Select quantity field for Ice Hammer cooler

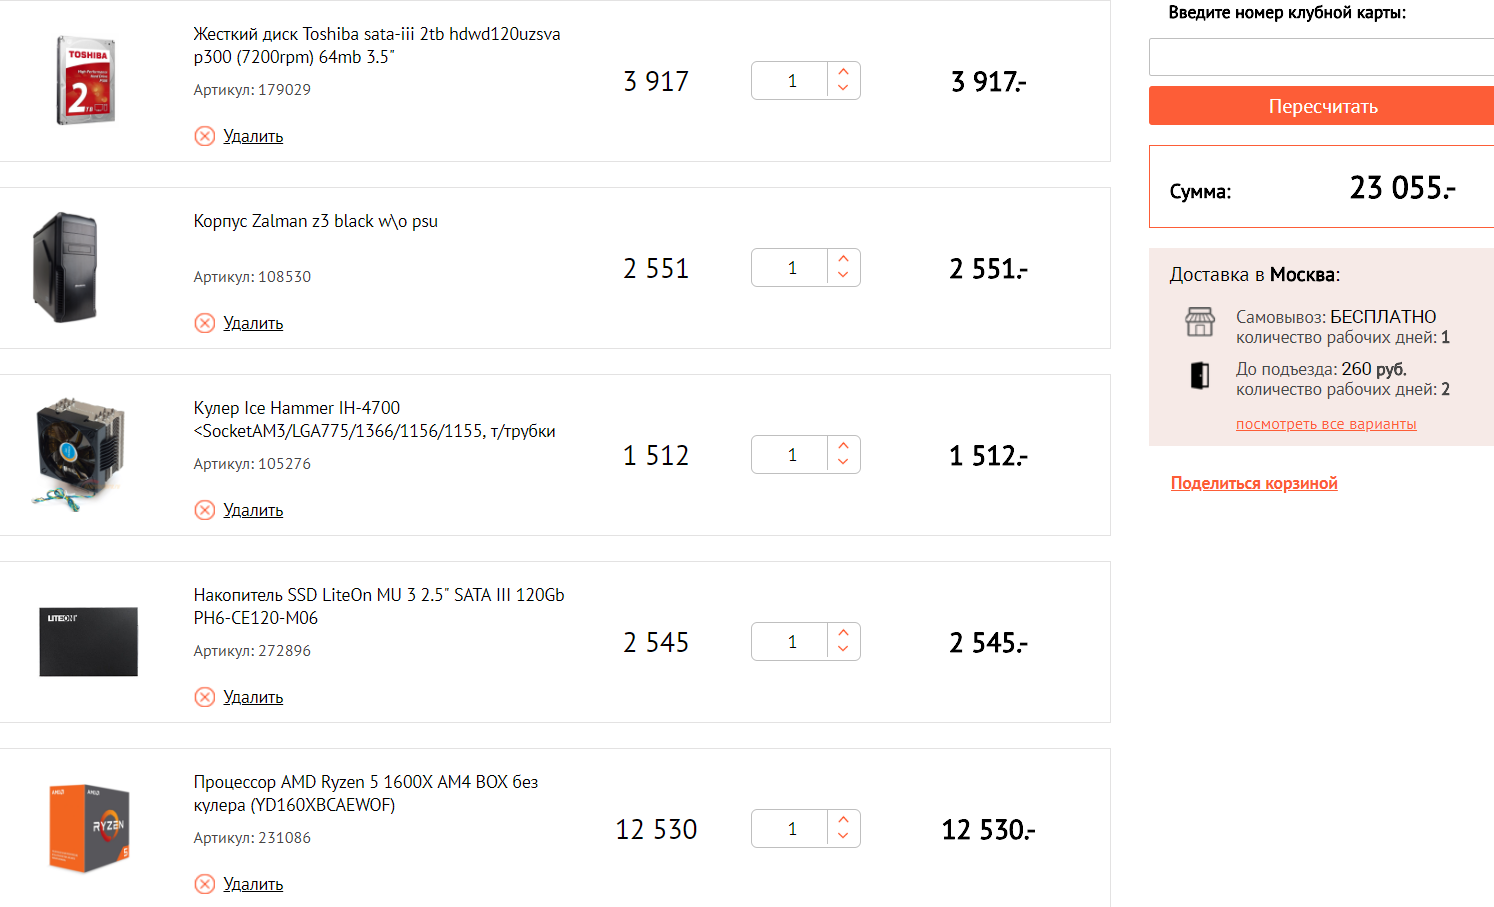click(x=792, y=455)
